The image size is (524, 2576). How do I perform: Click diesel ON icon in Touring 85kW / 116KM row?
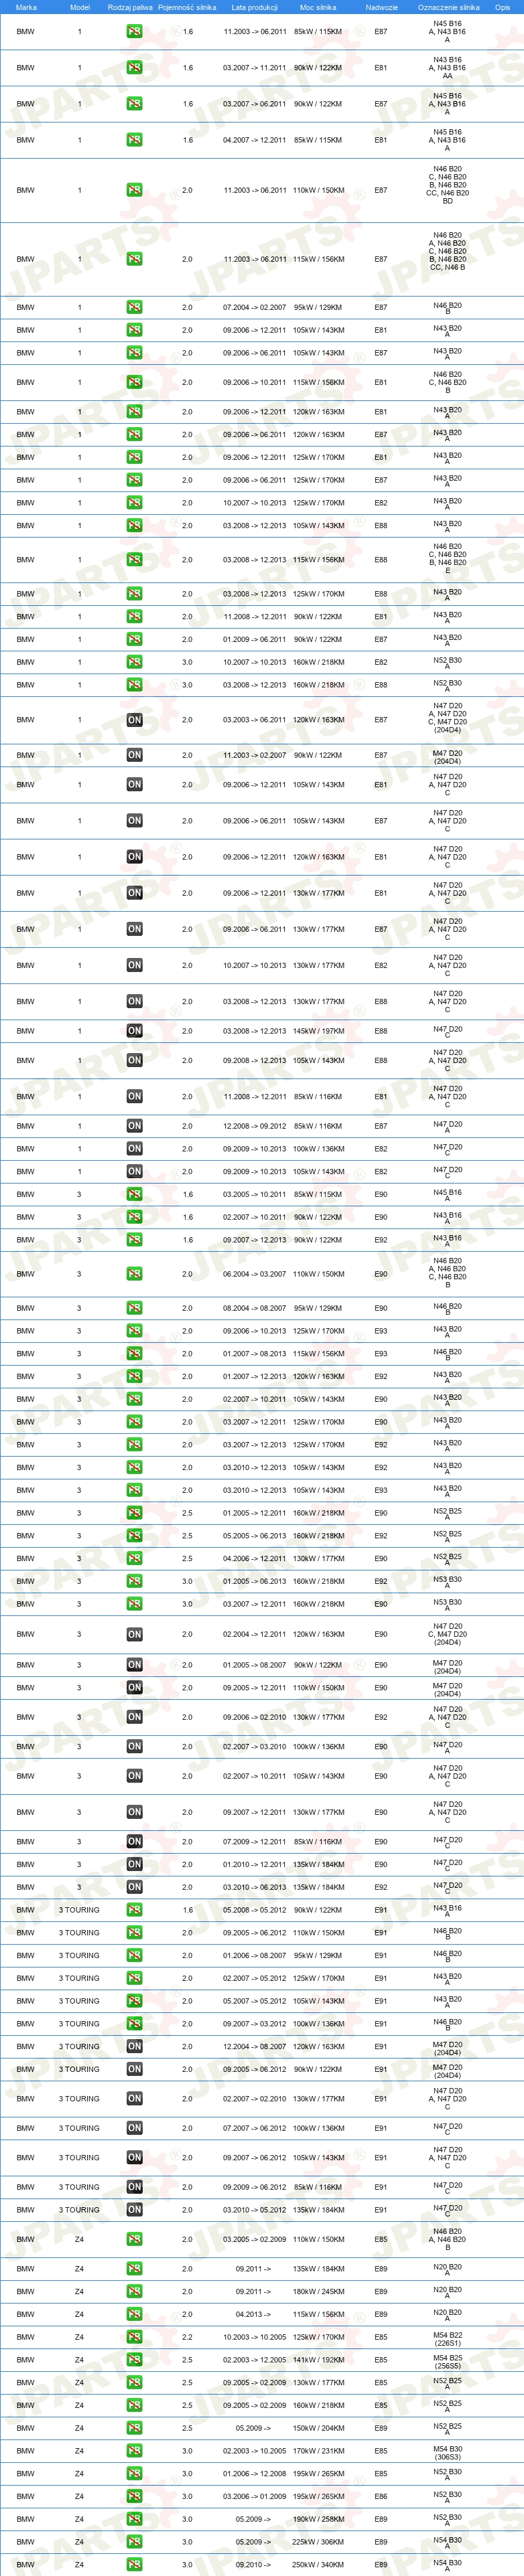(134, 2187)
